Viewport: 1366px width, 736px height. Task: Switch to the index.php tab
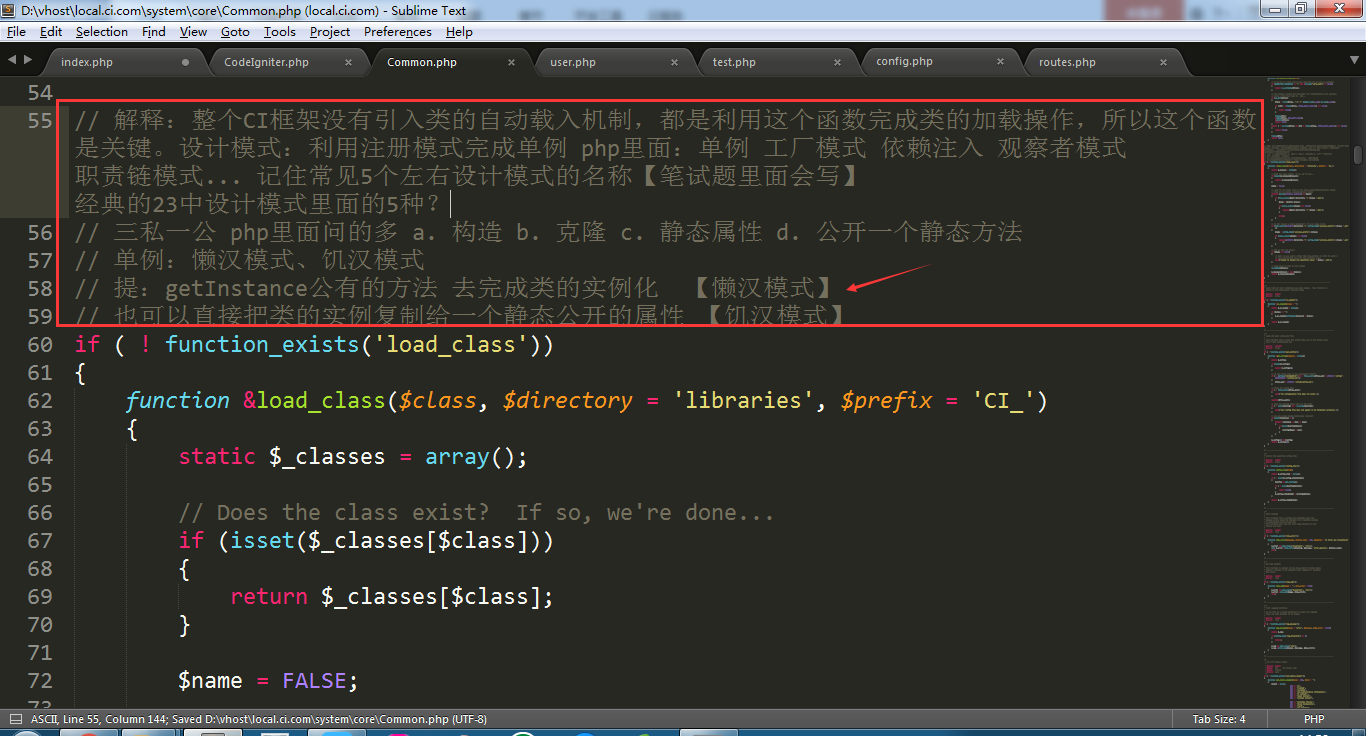(x=87, y=62)
